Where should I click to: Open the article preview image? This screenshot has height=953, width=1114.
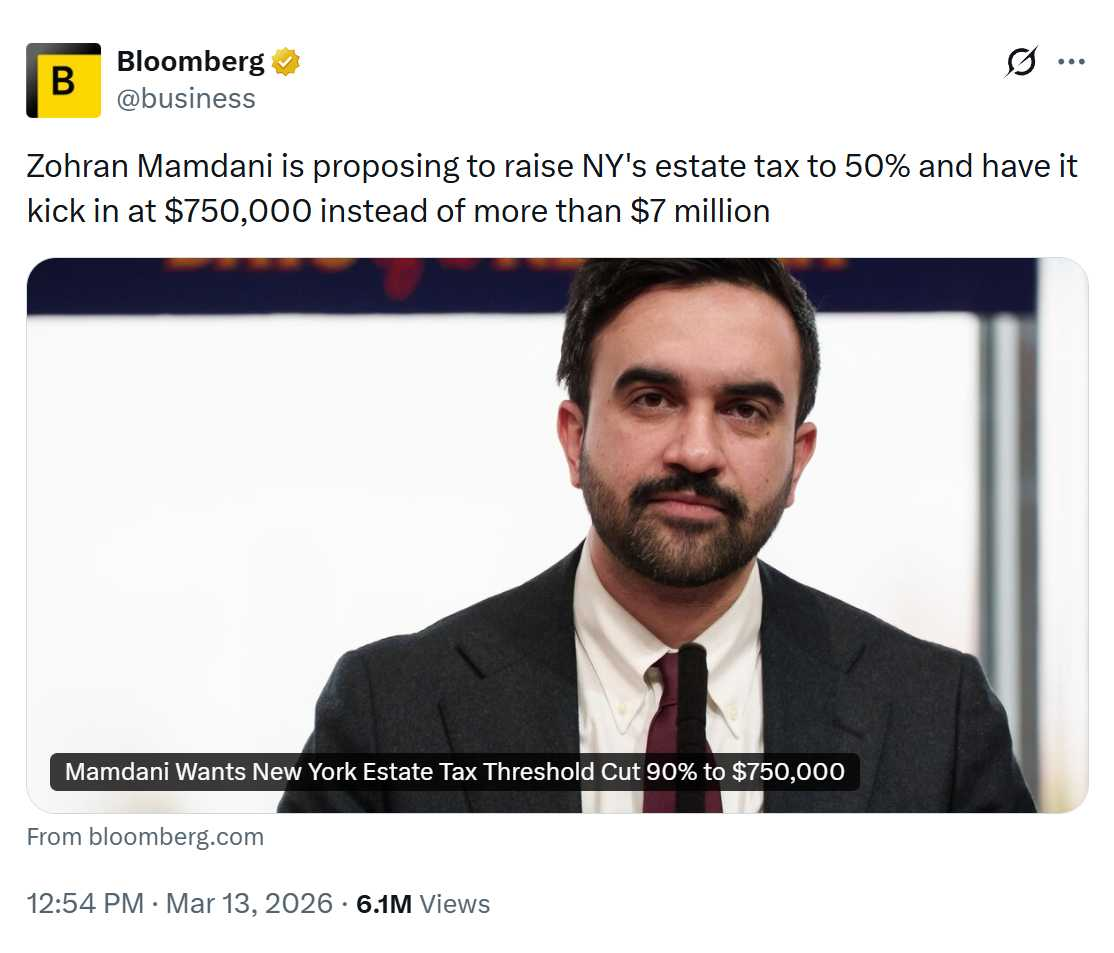click(556, 500)
